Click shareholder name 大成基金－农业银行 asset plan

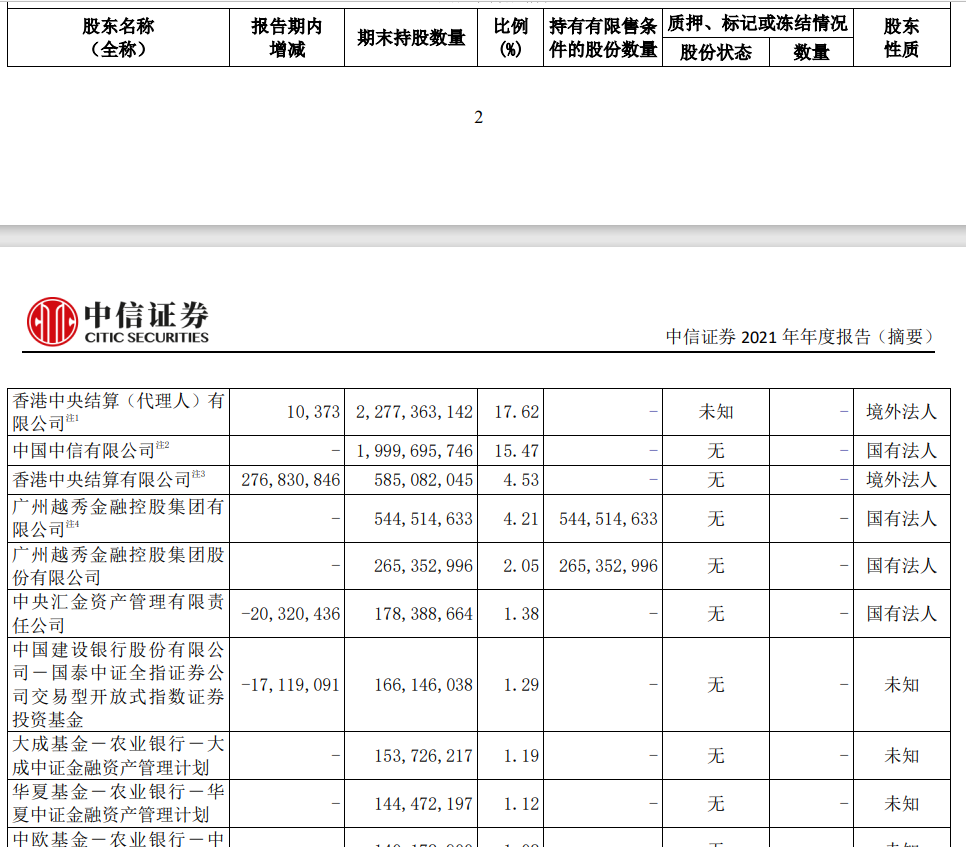pyautogui.click(x=118, y=756)
